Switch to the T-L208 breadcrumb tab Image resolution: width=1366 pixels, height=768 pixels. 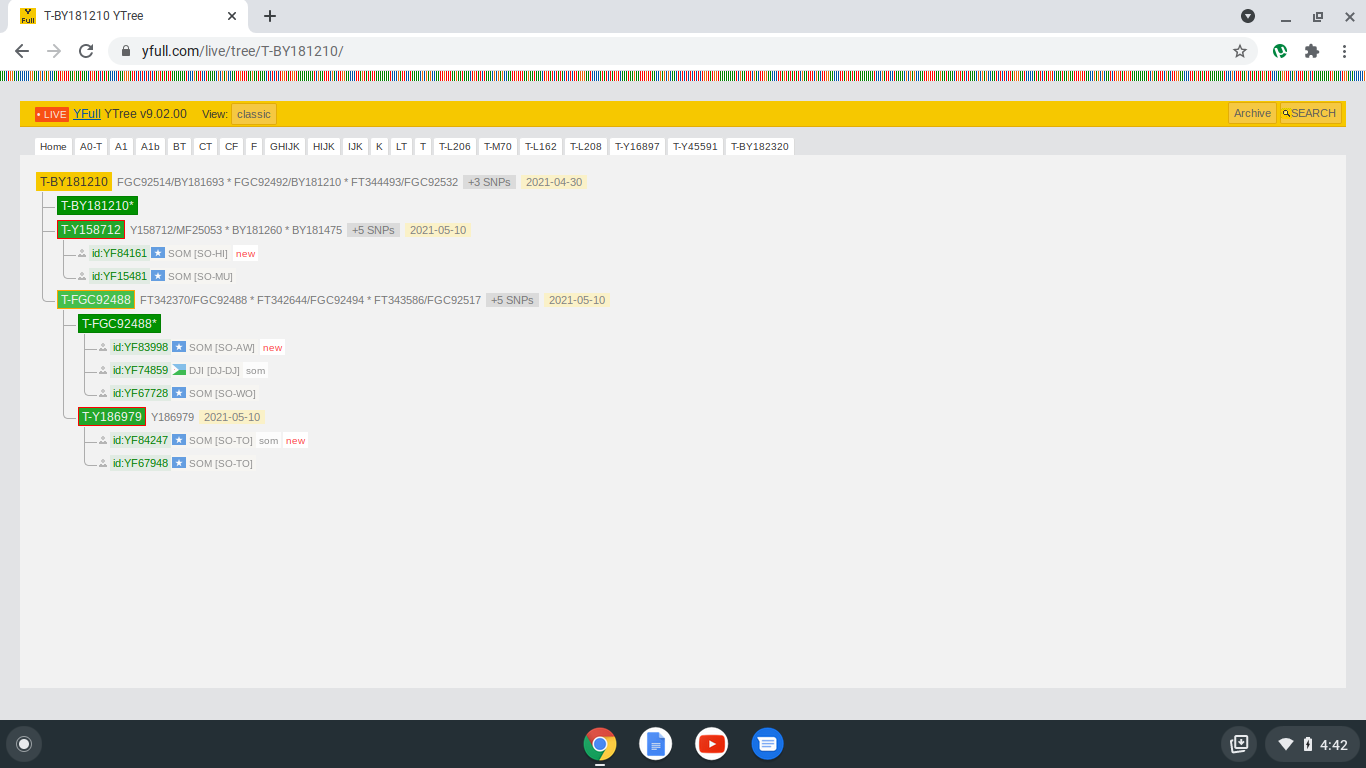586,146
